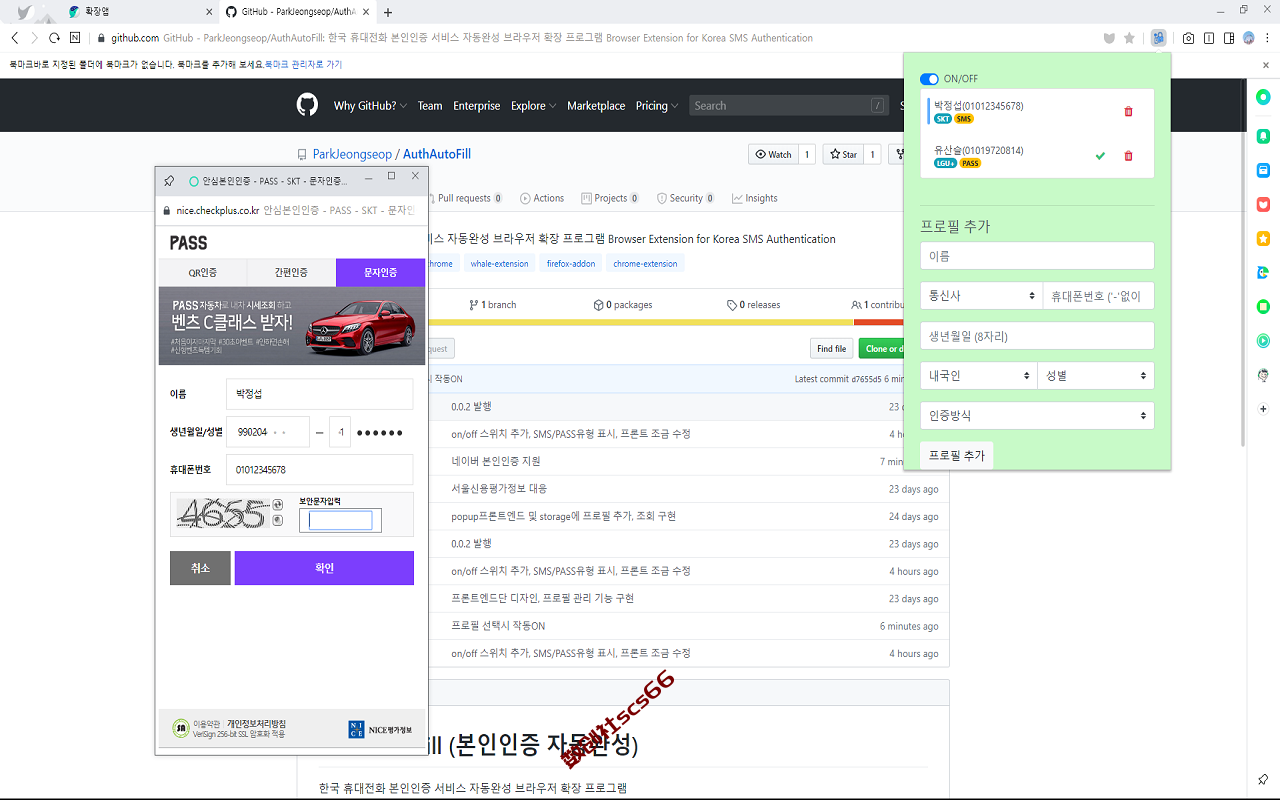Open the profile avatar in browser toolbar
Viewport: 1280px width, 800px height.
[x=1249, y=38]
